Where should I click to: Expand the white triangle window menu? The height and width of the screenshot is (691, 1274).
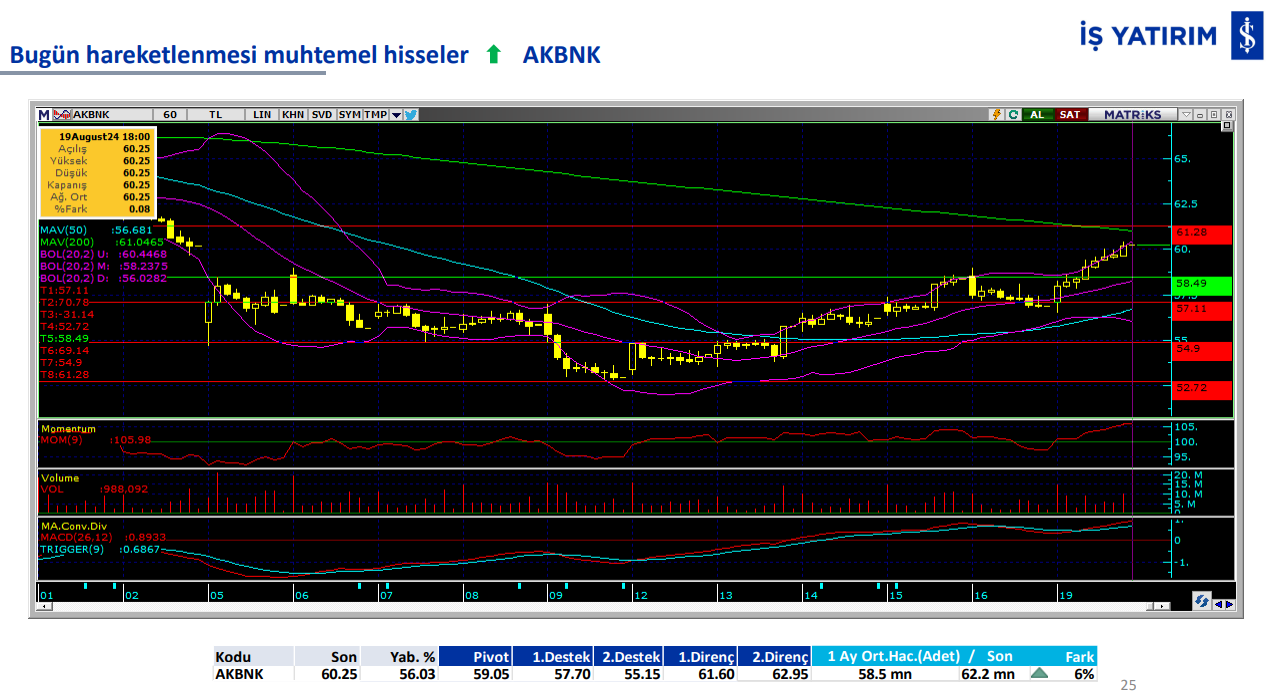[x=1186, y=115]
